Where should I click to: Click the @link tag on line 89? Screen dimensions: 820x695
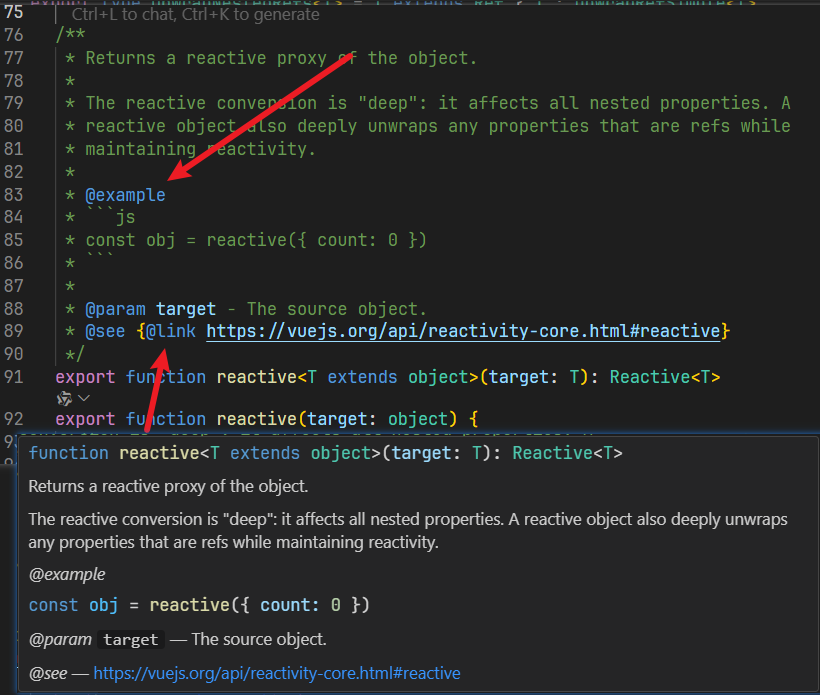170,331
